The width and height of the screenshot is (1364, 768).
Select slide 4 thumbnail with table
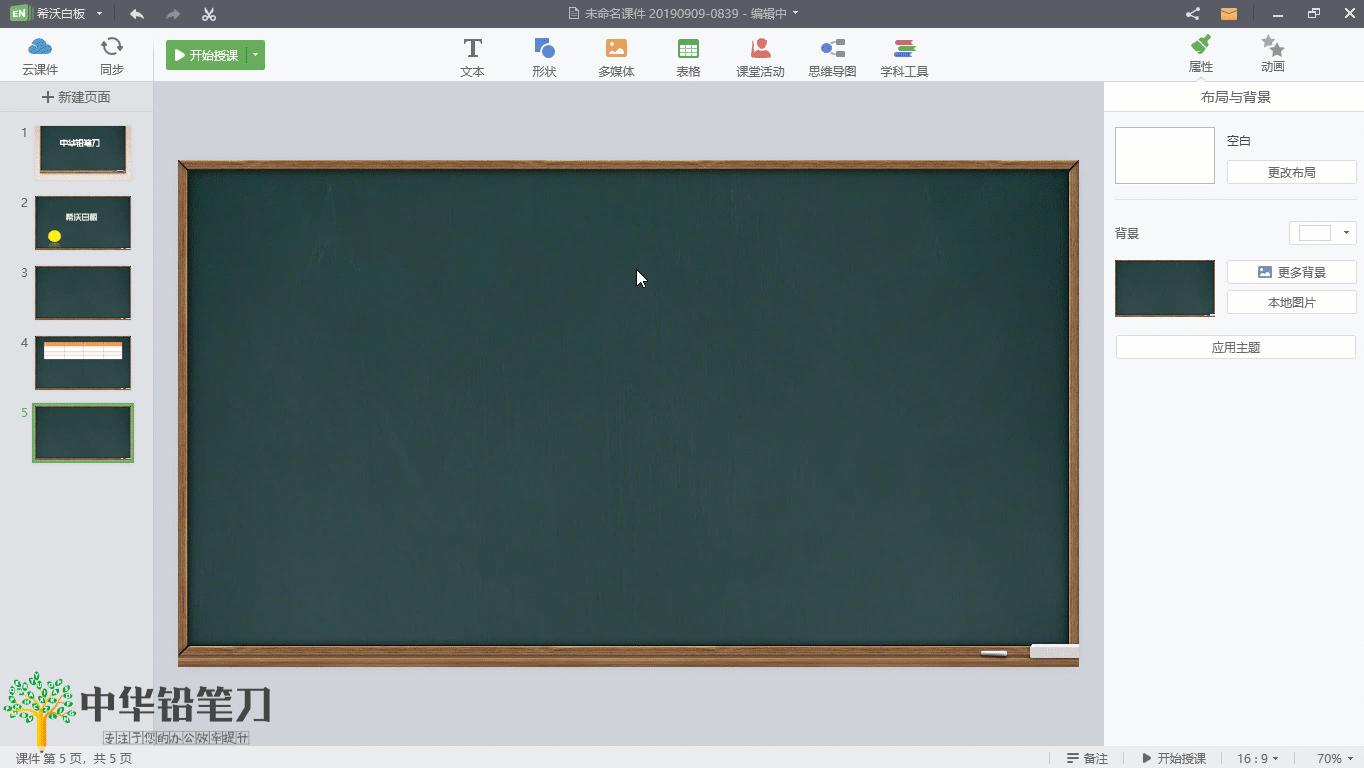point(83,362)
